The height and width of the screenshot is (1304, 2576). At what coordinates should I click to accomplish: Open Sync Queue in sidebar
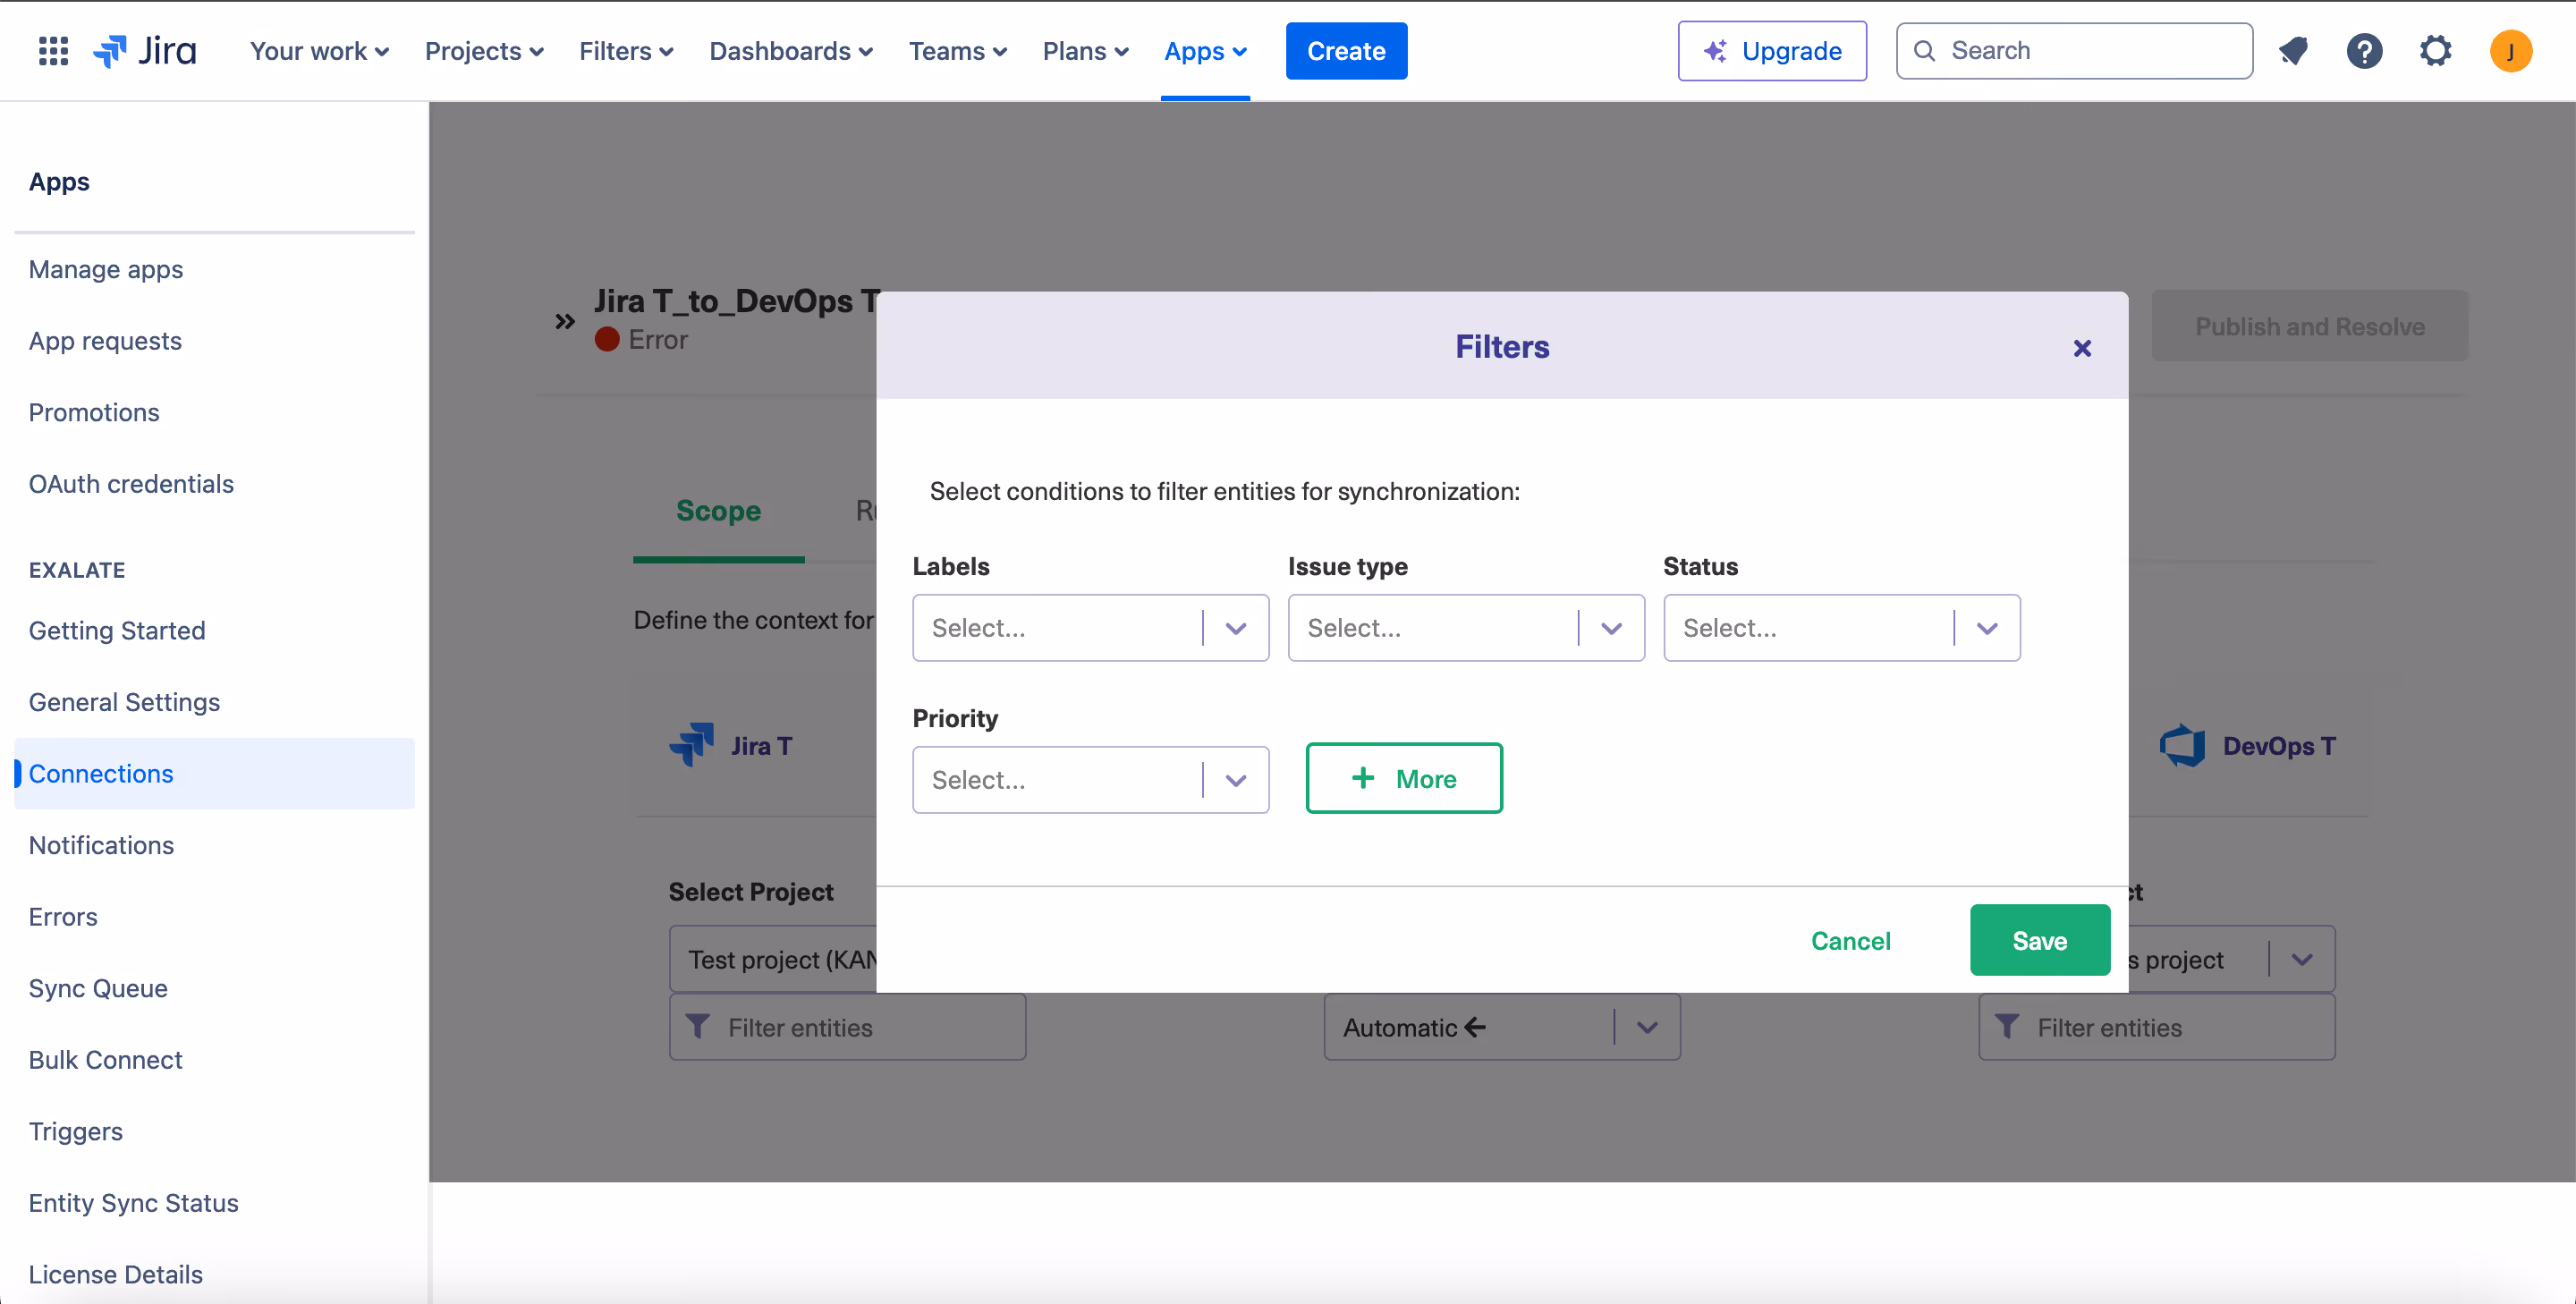[x=98, y=988]
